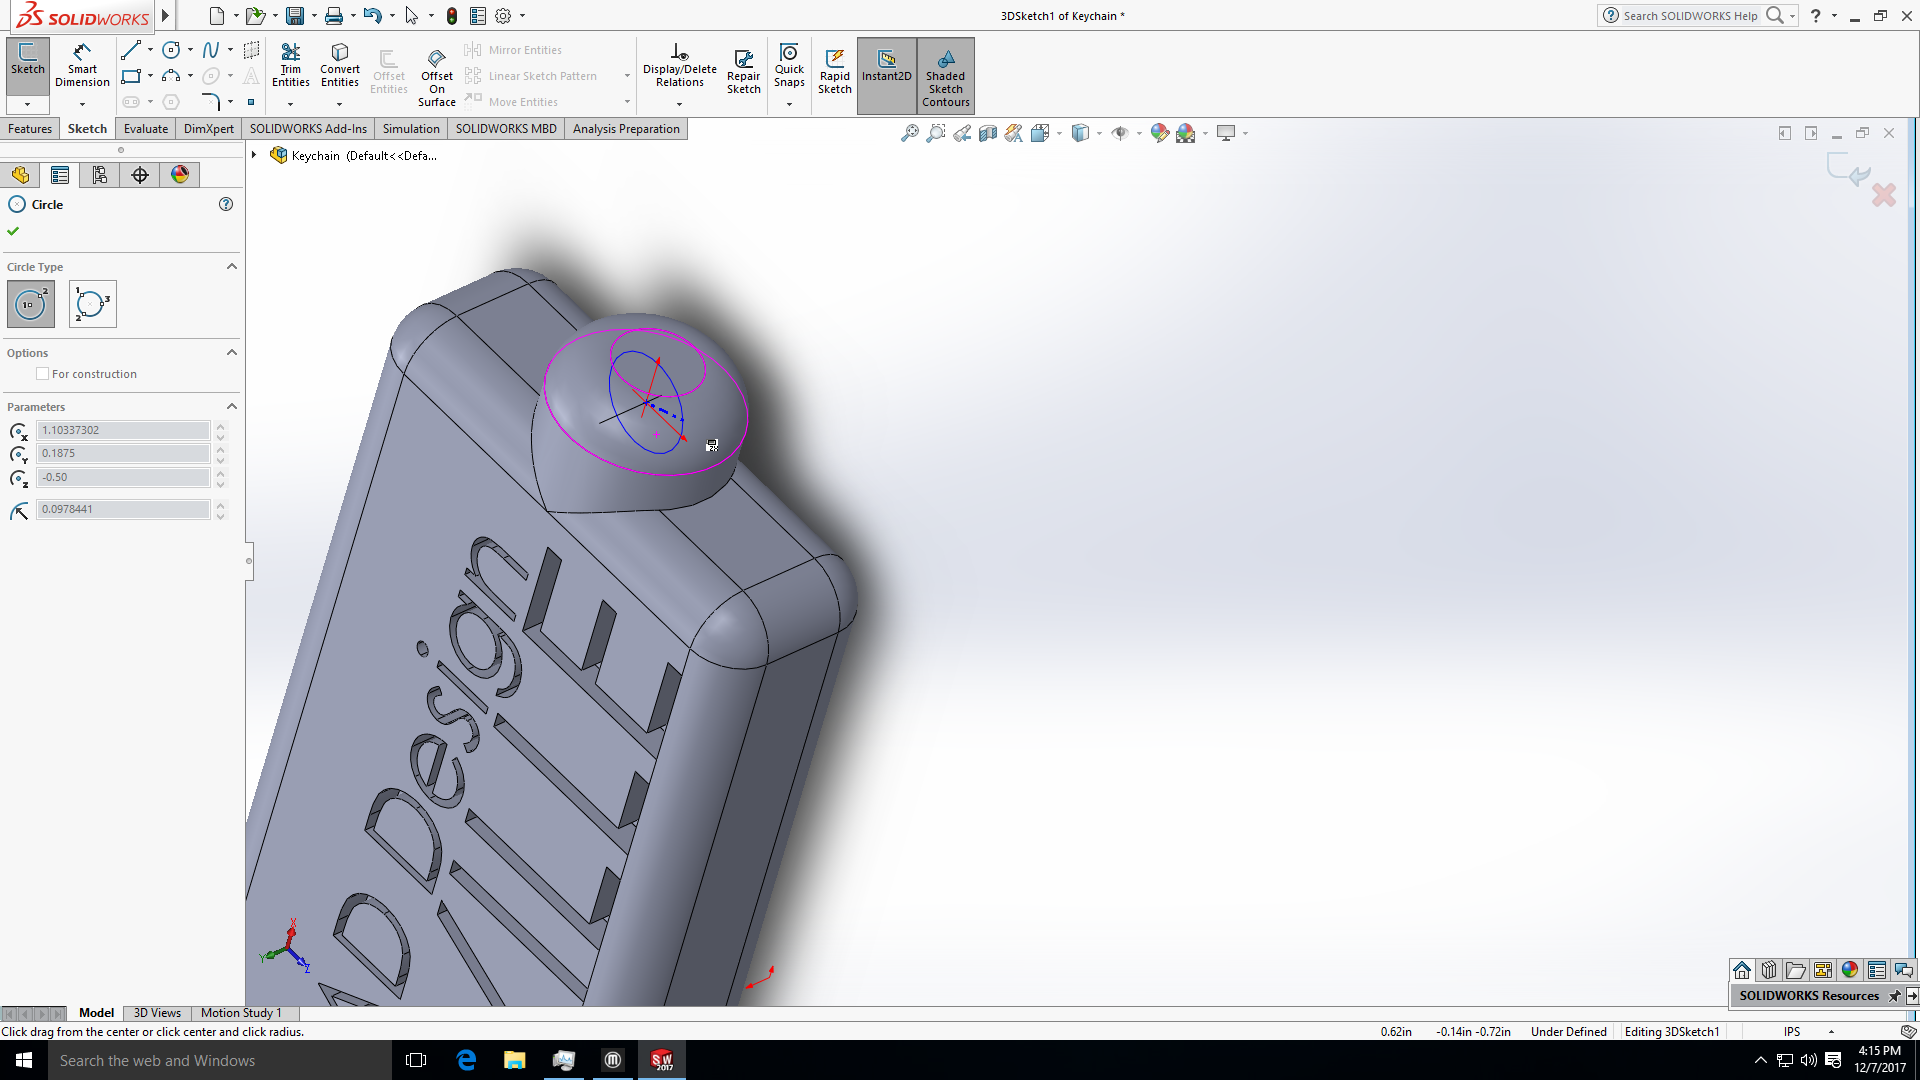Collapse the Parameters section

(231, 406)
